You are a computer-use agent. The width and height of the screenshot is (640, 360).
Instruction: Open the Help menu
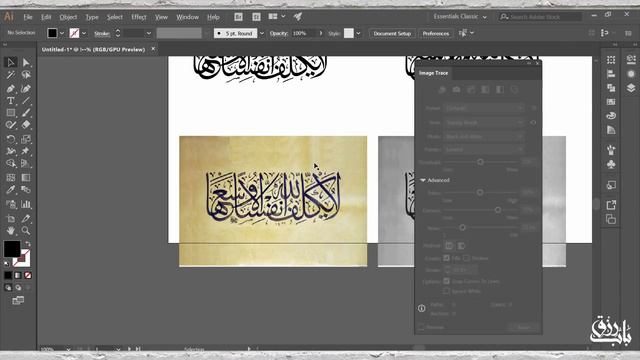tap(213, 17)
